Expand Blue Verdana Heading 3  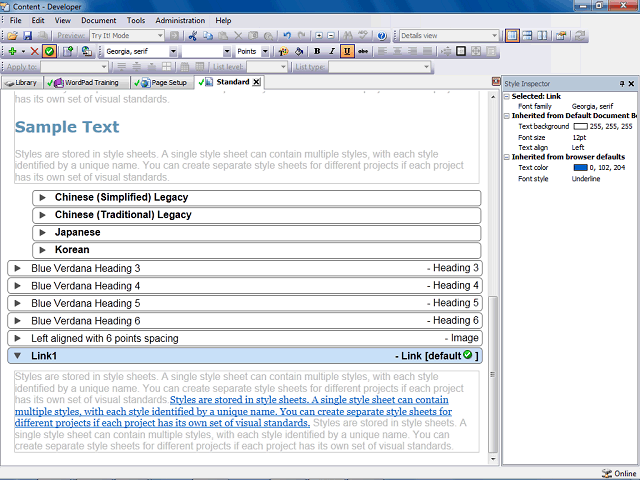(x=18, y=268)
